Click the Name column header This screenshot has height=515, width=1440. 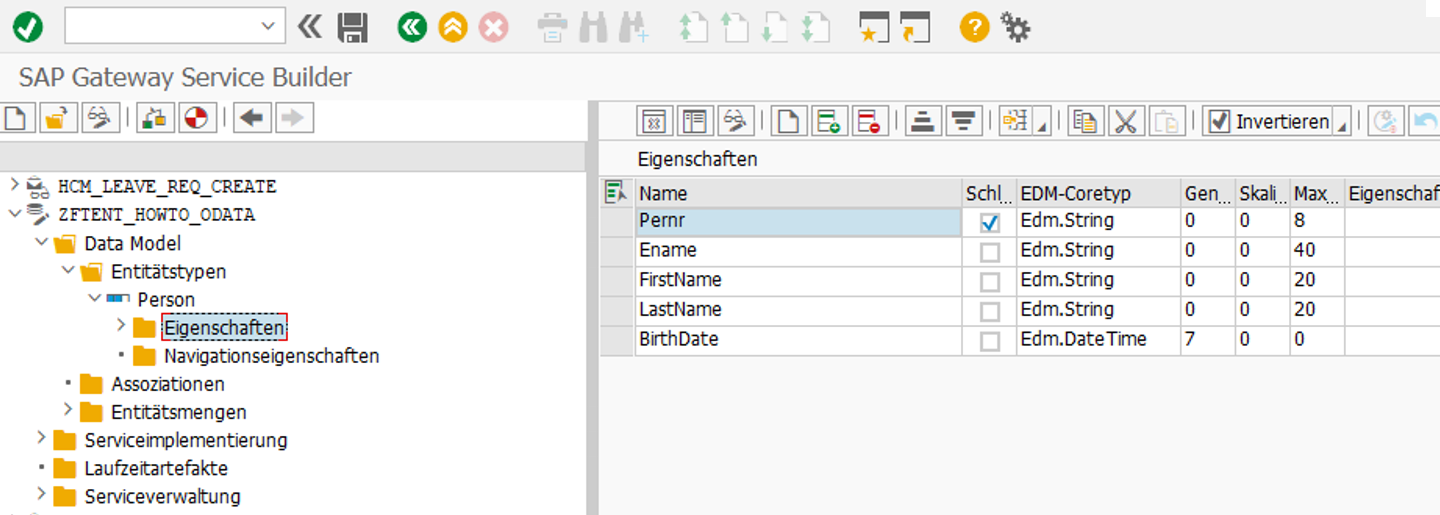[x=798, y=193]
